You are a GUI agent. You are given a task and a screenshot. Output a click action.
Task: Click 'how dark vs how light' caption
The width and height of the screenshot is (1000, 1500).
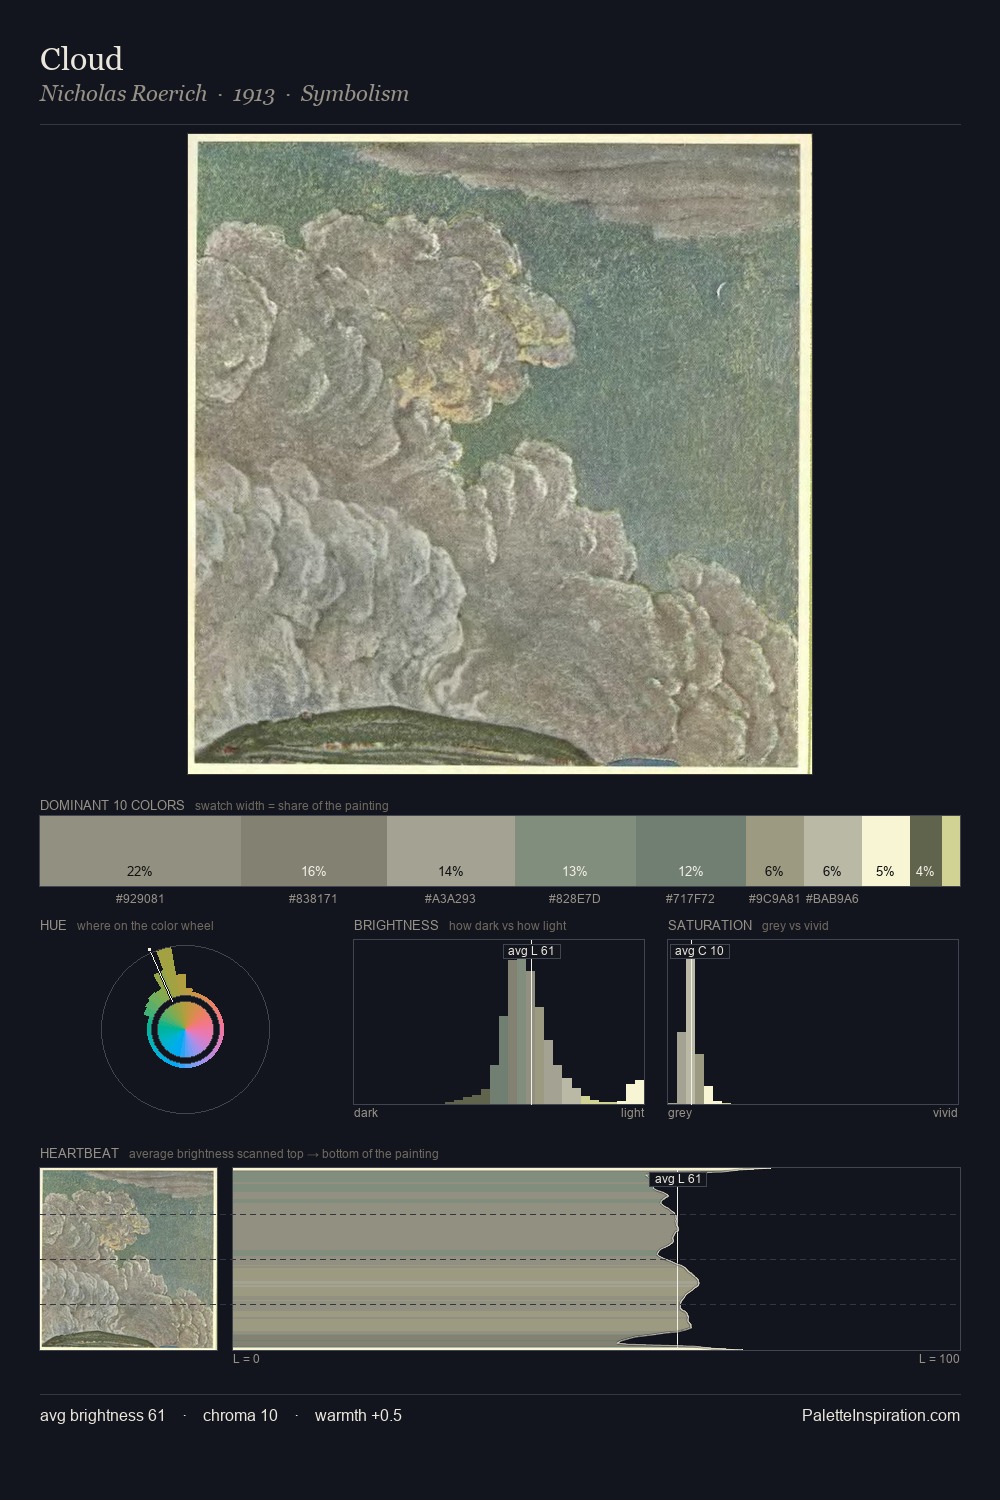tap(507, 926)
